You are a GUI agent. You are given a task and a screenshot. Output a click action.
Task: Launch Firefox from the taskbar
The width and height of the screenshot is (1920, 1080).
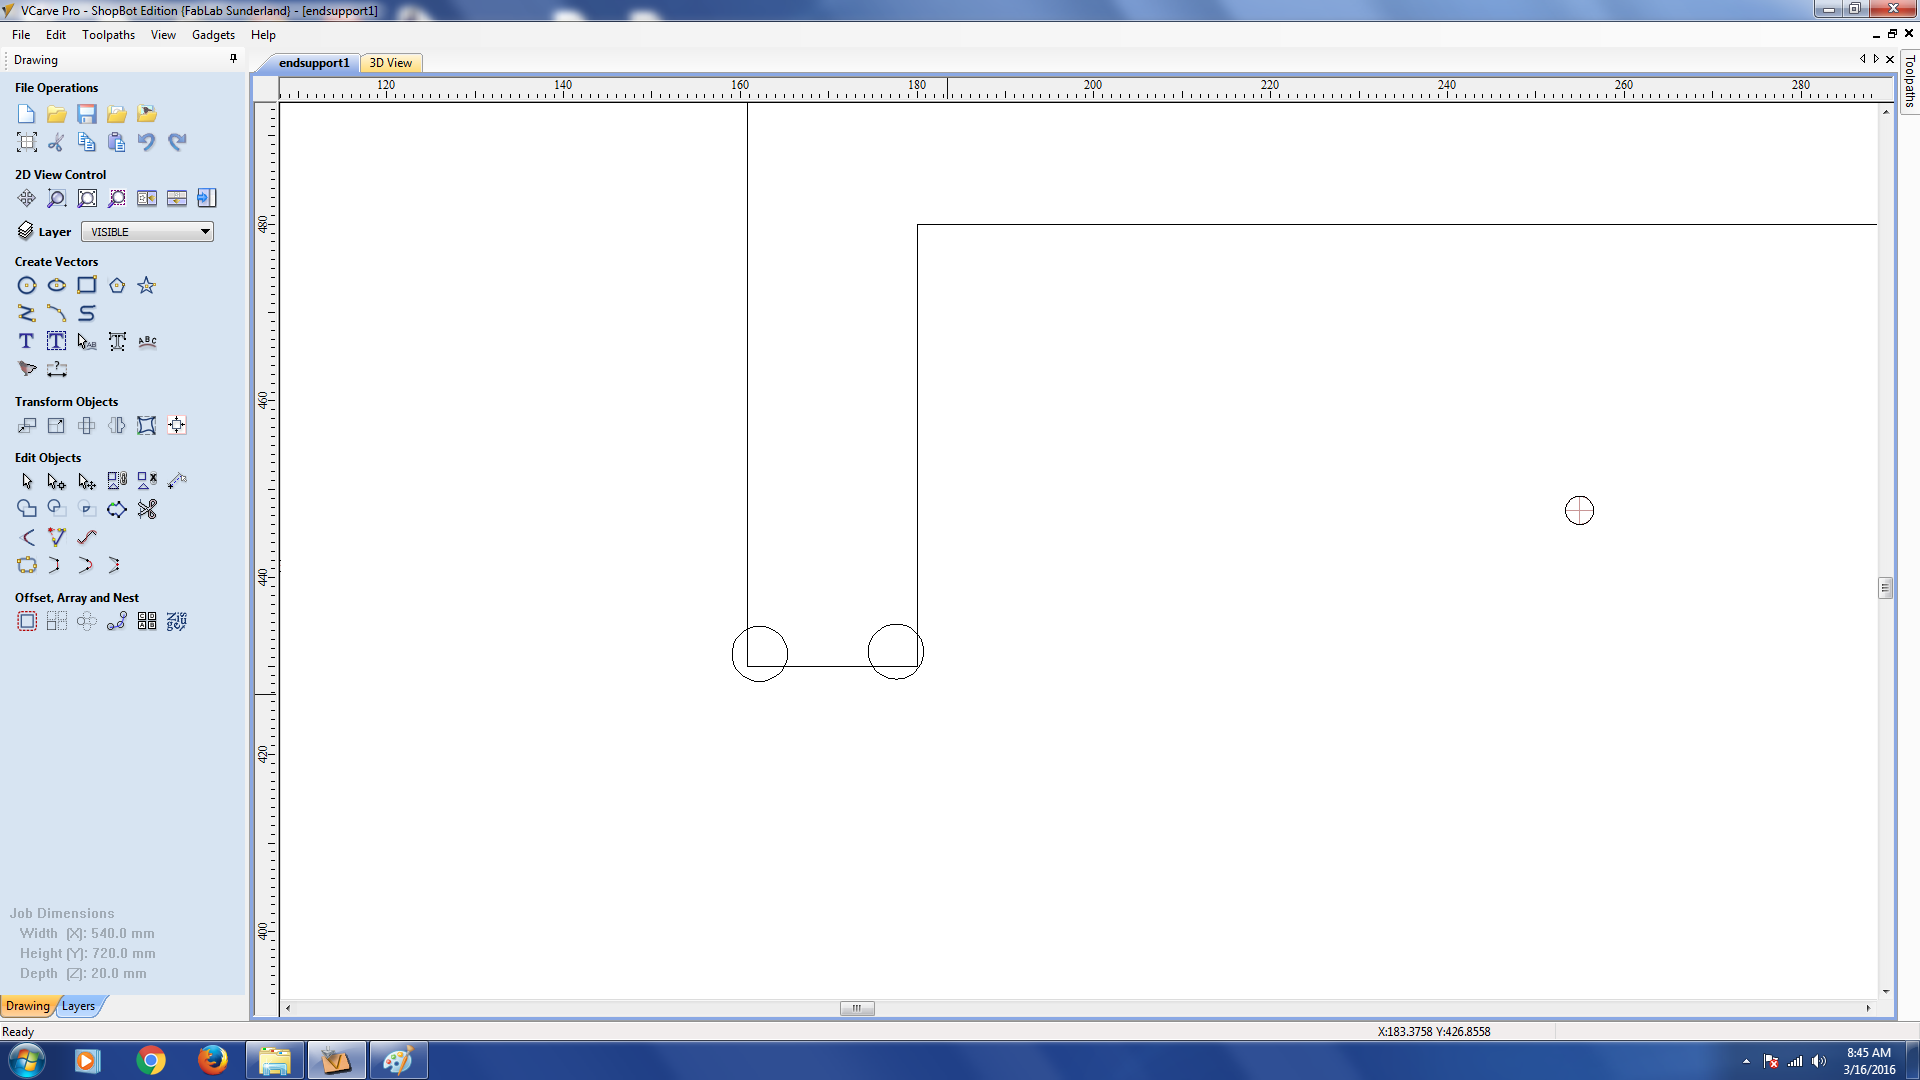coord(212,1060)
